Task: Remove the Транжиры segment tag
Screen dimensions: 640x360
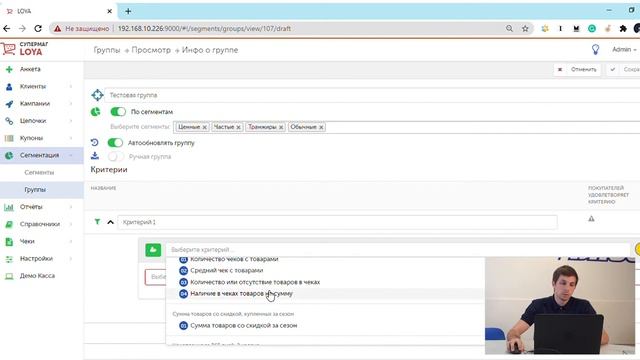Action: tap(281, 127)
